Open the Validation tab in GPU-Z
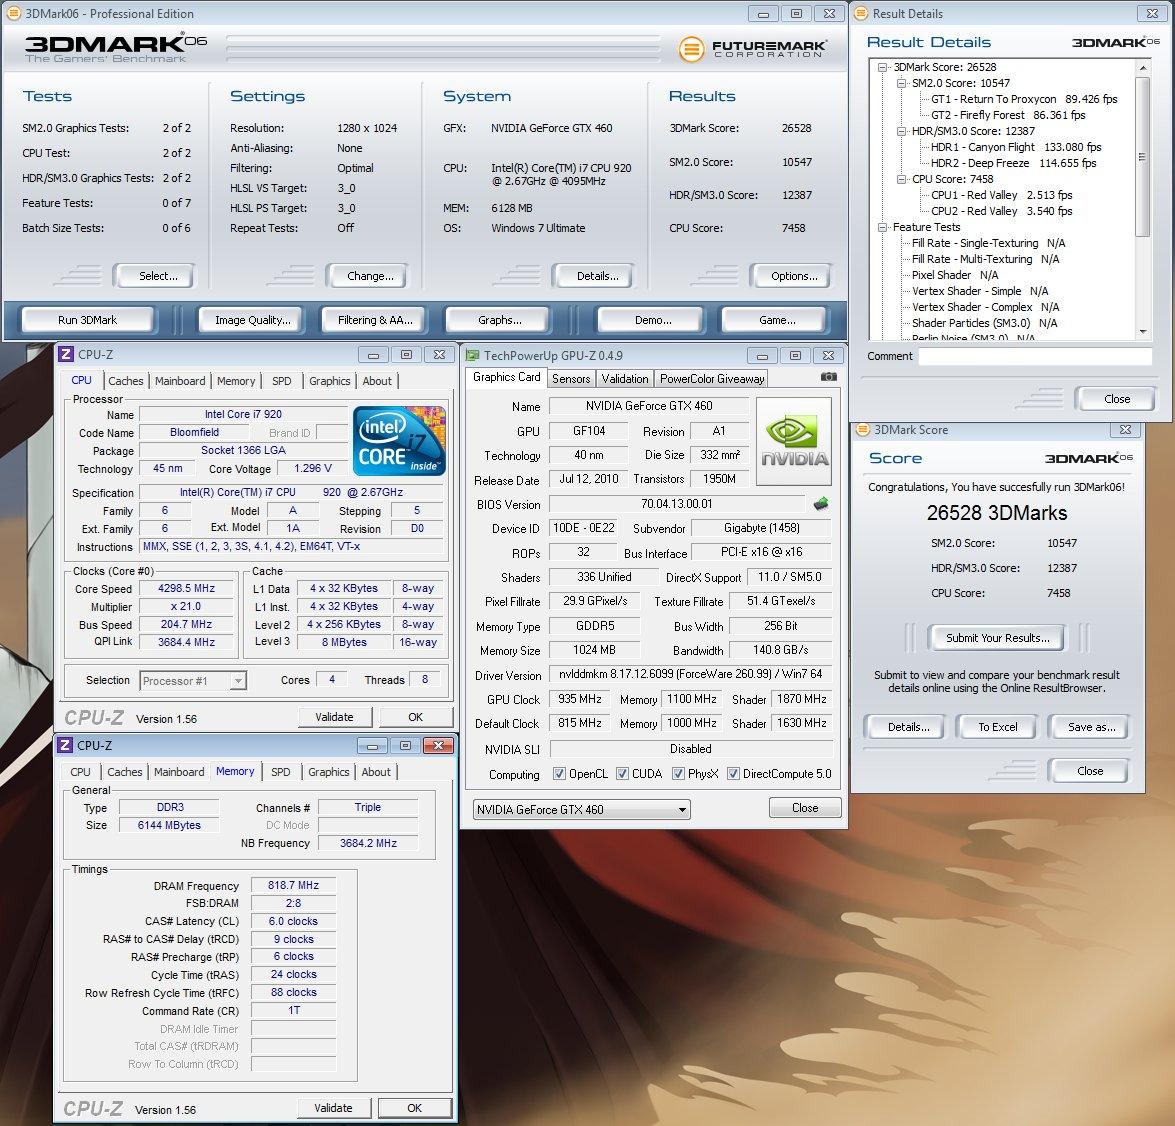 tap(624, 378)
